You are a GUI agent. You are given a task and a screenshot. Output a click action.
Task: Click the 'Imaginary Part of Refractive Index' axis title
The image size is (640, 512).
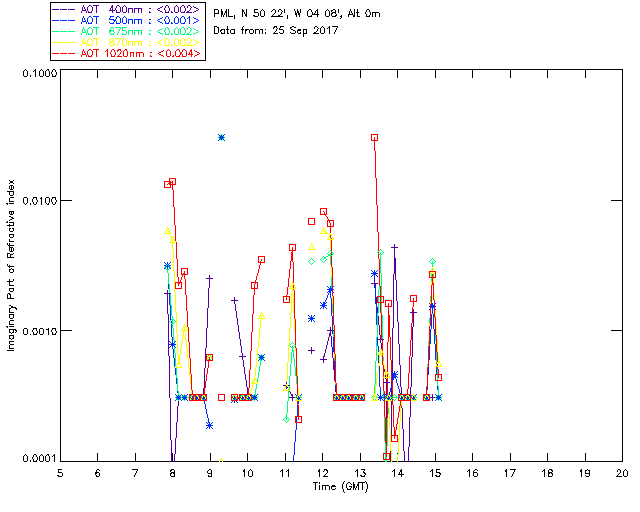13,266
